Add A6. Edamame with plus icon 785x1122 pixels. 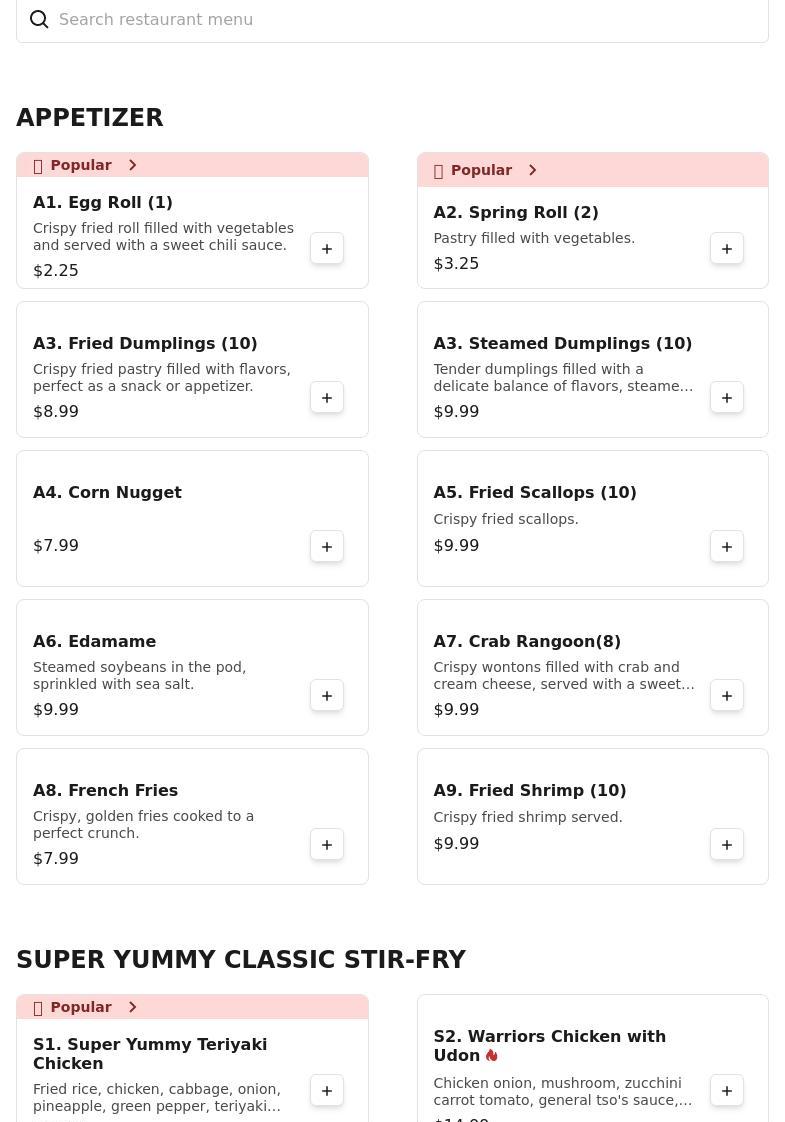327,696
